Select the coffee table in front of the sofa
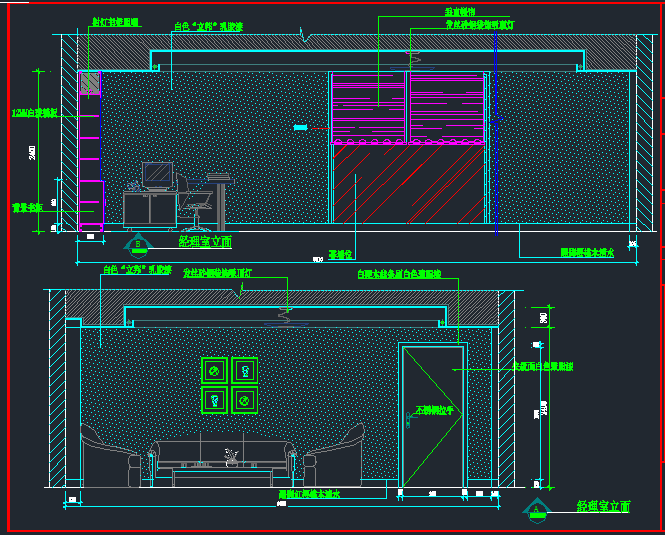The image size is (665, 535). pyautogui.click(x=222, y=476)
